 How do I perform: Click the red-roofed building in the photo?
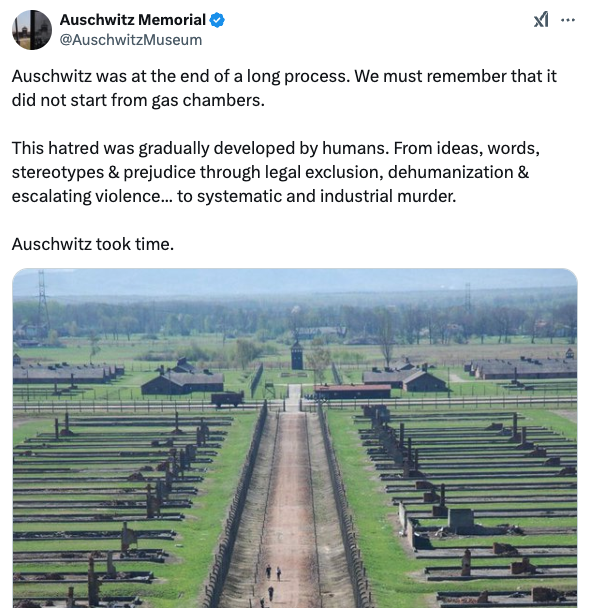(x=352, y=391)
